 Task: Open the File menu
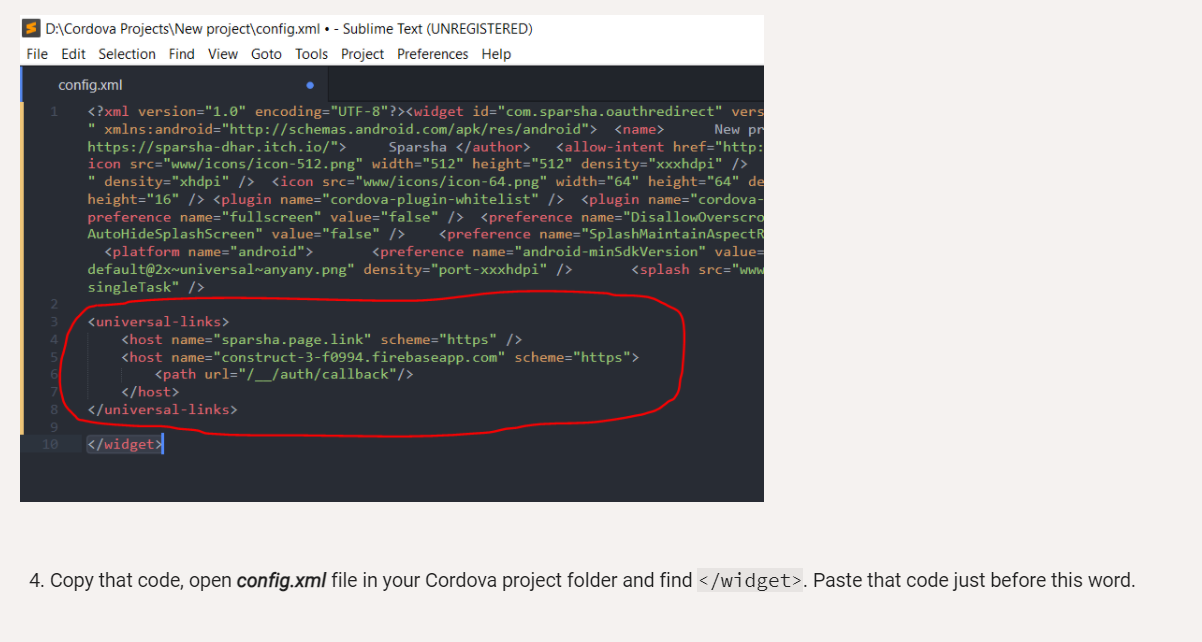pos(36,54)
